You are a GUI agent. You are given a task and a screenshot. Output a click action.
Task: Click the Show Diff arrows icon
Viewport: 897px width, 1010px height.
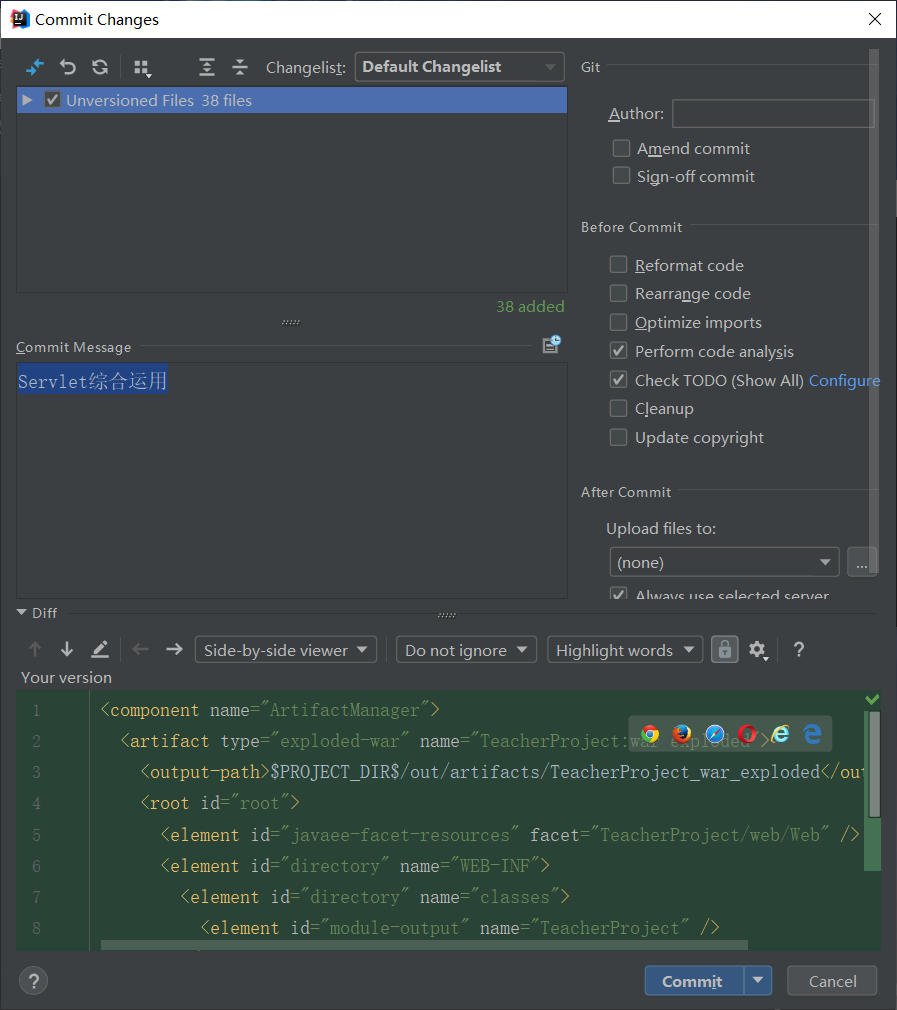point(35,67)
